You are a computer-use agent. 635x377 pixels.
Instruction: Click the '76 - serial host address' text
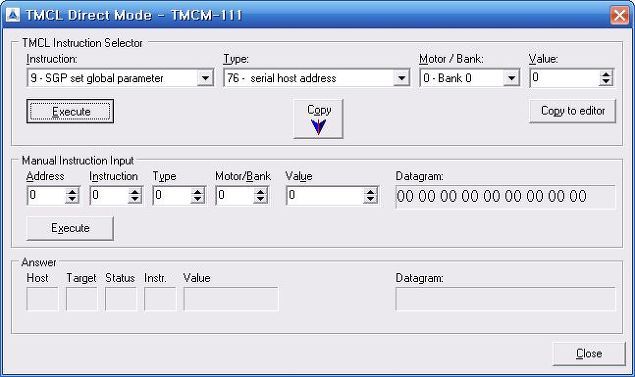(x=281, y=78)
